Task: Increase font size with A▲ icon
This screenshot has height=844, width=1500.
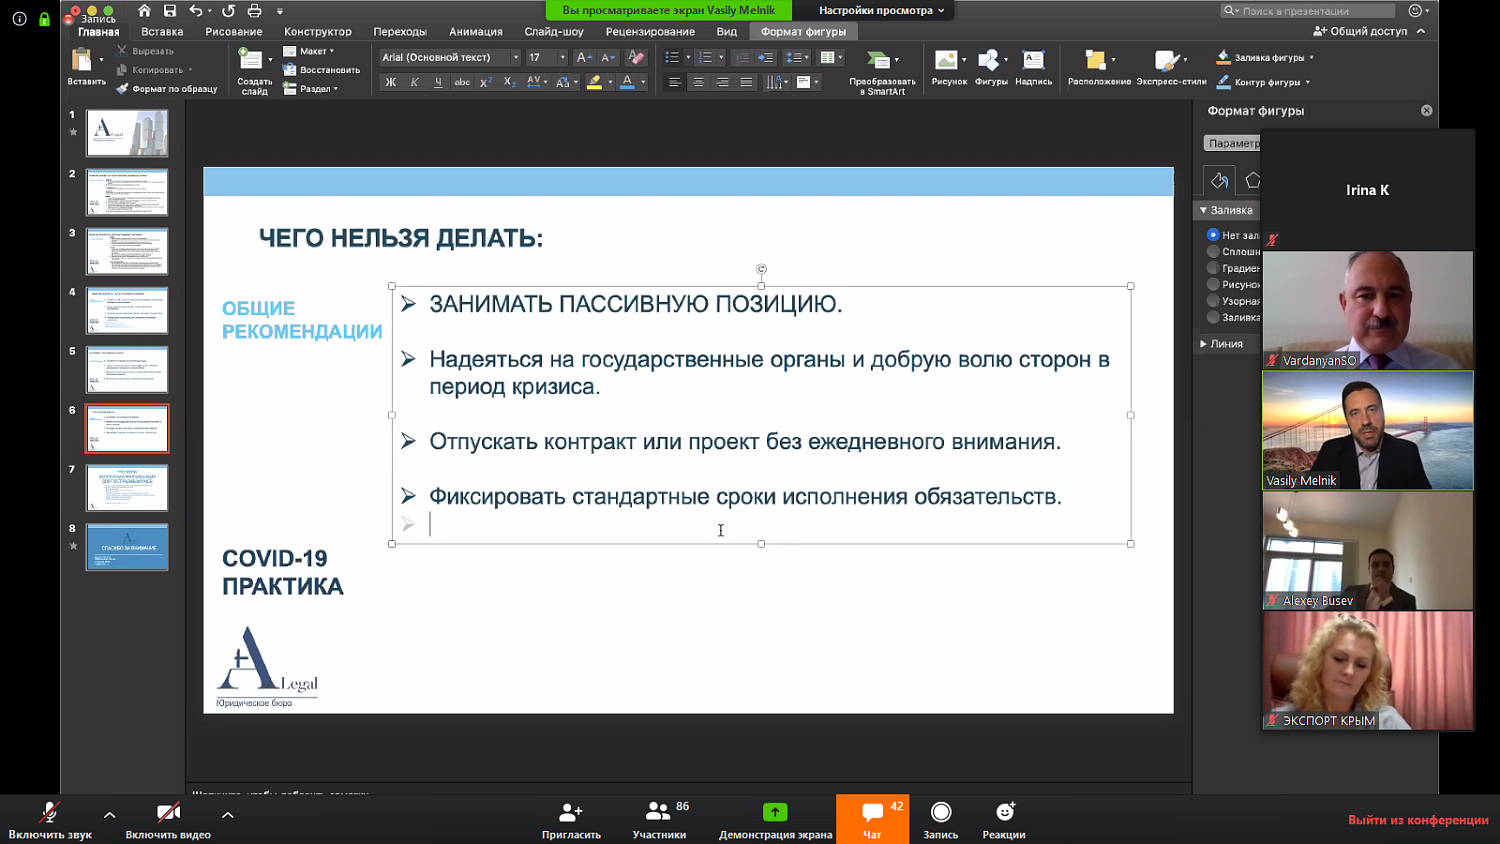Action: [584, 58]
